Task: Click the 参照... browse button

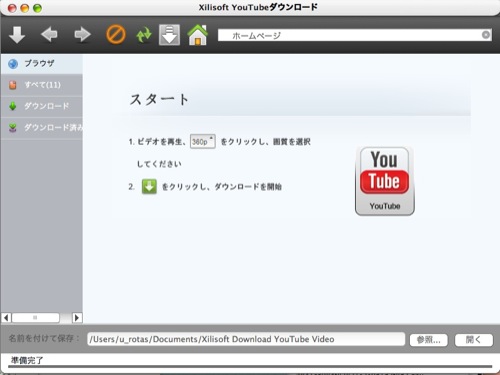Action: tap(429, 340)
